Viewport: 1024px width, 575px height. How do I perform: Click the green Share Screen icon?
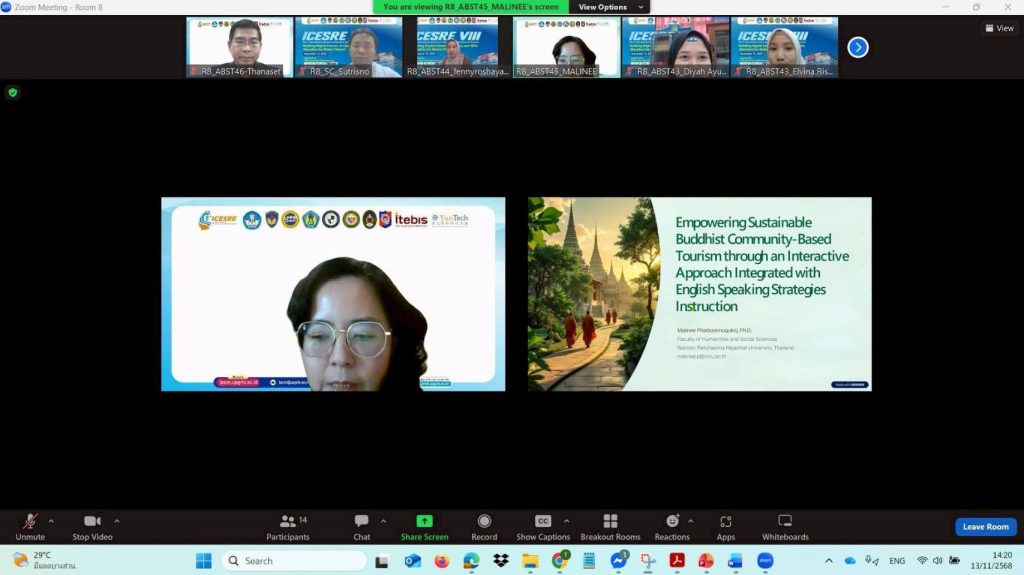(424, 521)
